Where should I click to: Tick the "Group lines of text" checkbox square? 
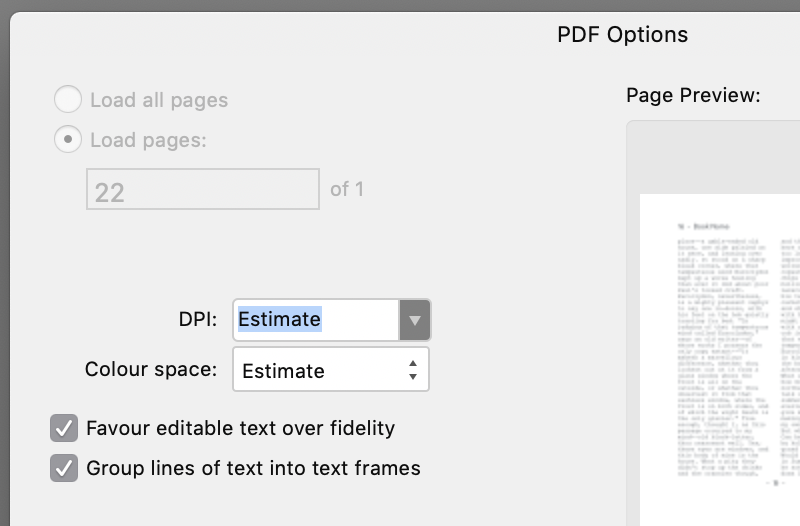tap(64, 468)
